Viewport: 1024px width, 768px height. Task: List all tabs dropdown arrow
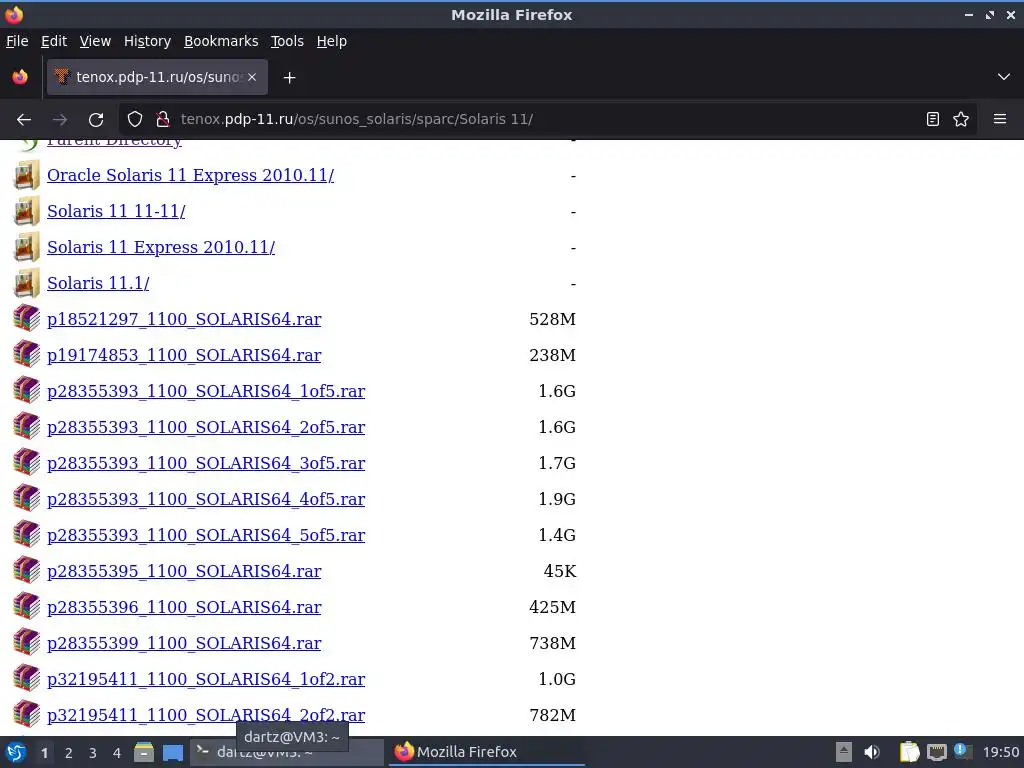tap(1004, 77)
